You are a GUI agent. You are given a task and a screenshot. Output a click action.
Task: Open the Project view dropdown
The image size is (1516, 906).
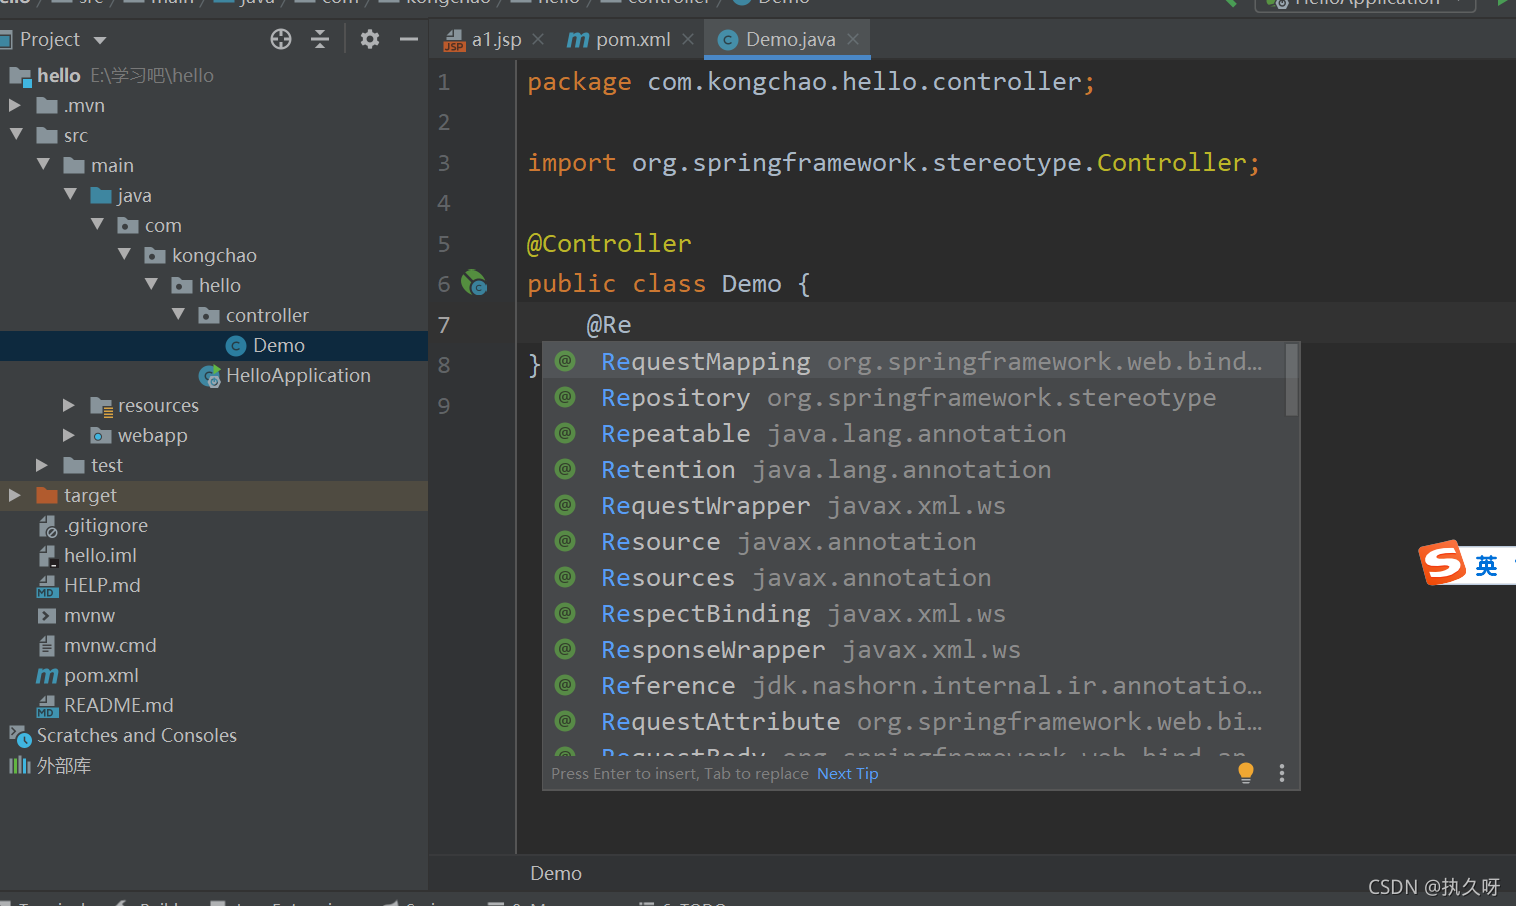(99, 40)
